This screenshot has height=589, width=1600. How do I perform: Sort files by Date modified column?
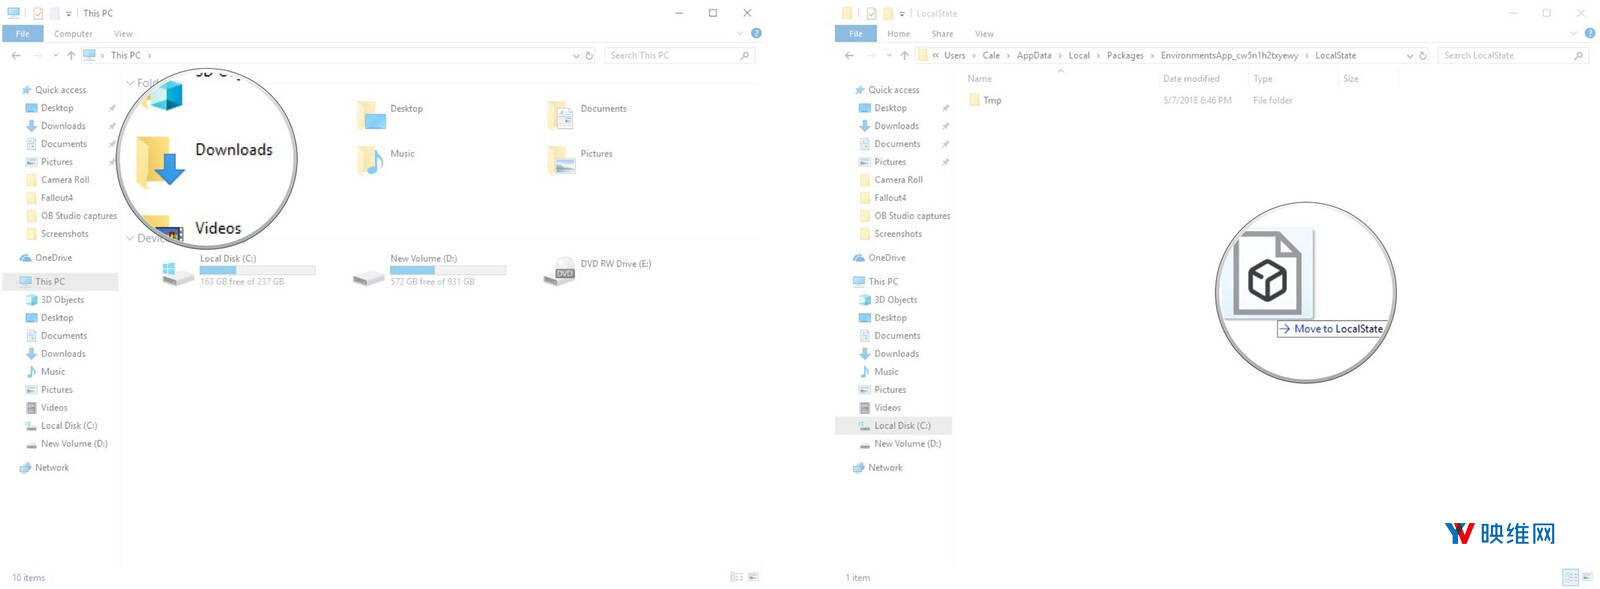1190,79
